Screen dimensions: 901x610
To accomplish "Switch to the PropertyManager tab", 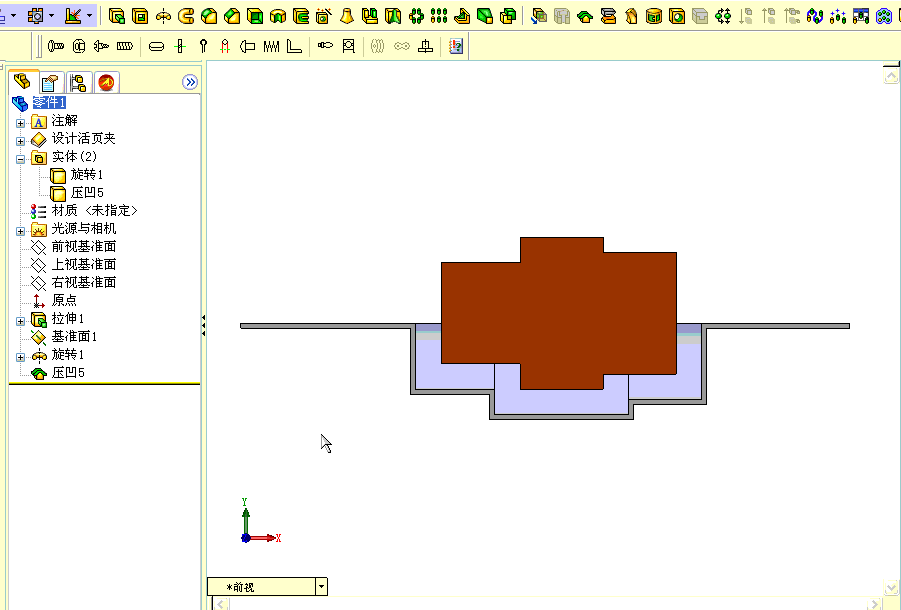I will 51,83.
